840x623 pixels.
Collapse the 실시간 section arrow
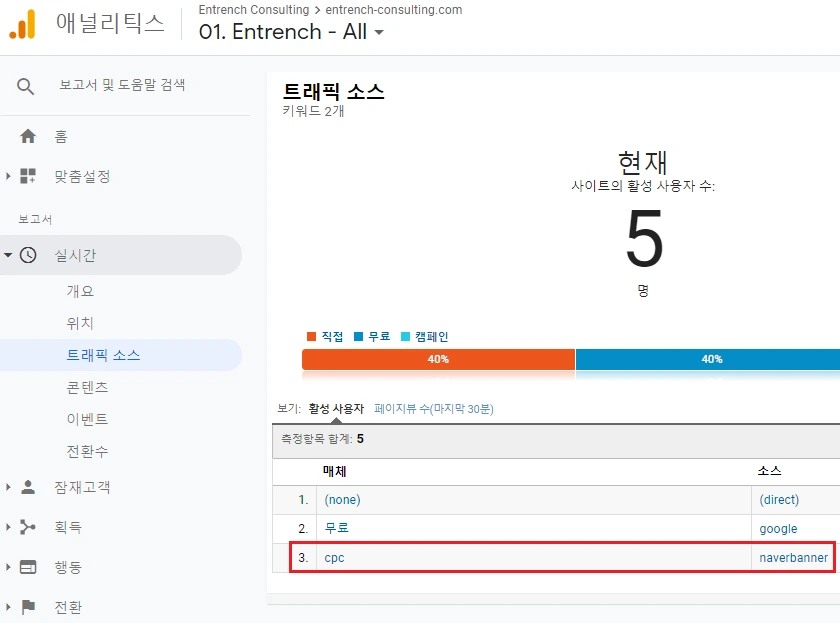pos(9,255)
